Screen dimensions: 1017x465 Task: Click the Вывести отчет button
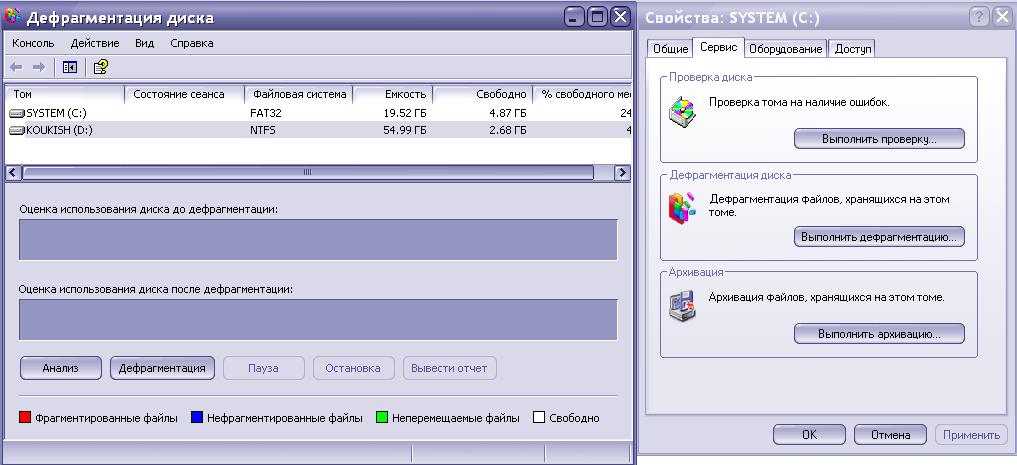pyautogui.click(x=449, y=368)
